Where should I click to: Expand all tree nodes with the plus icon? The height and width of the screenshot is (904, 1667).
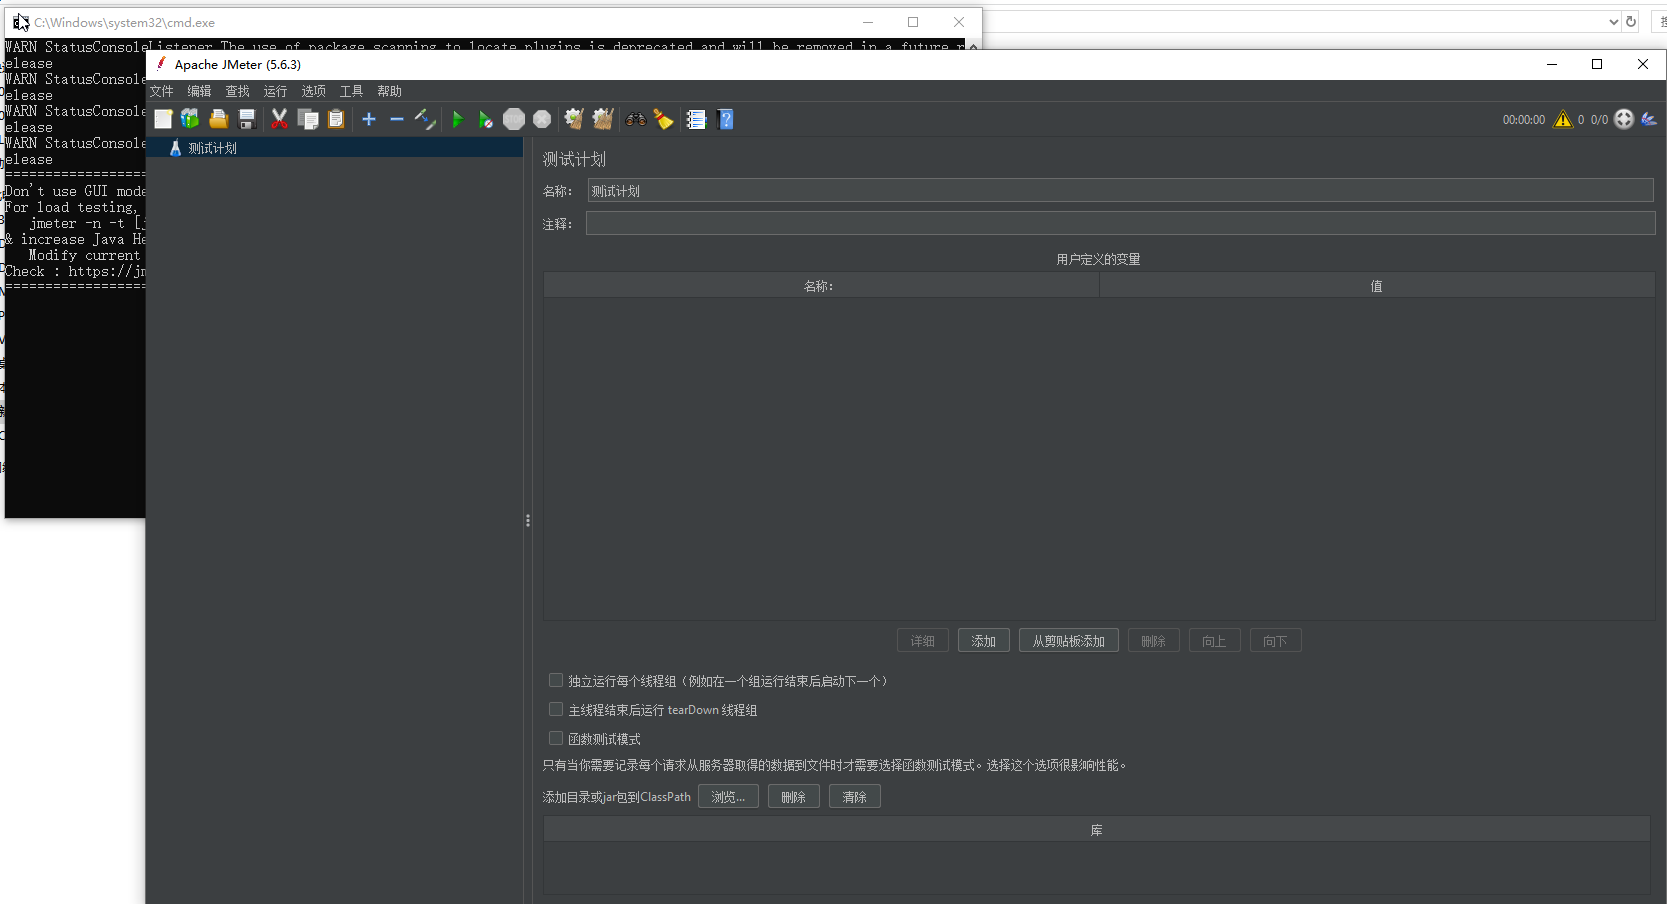point(368,119)
